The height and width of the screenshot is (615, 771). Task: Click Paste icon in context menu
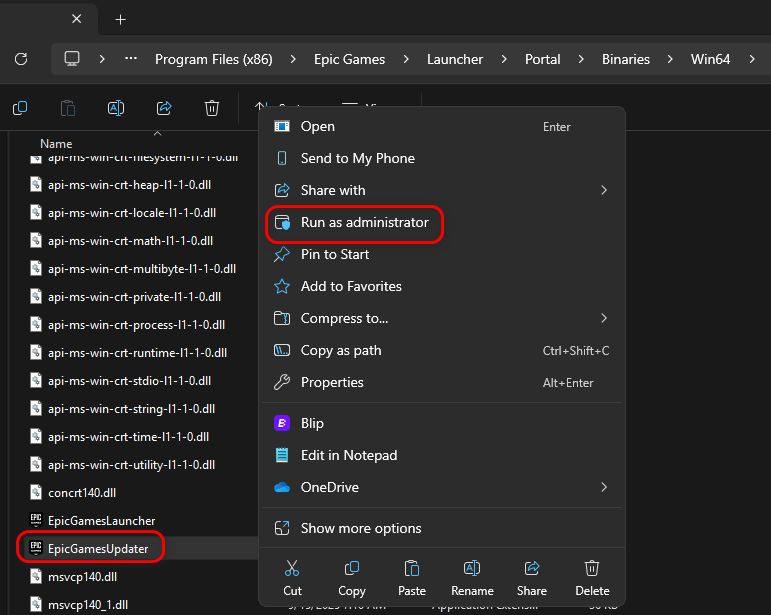click(412, 569)
